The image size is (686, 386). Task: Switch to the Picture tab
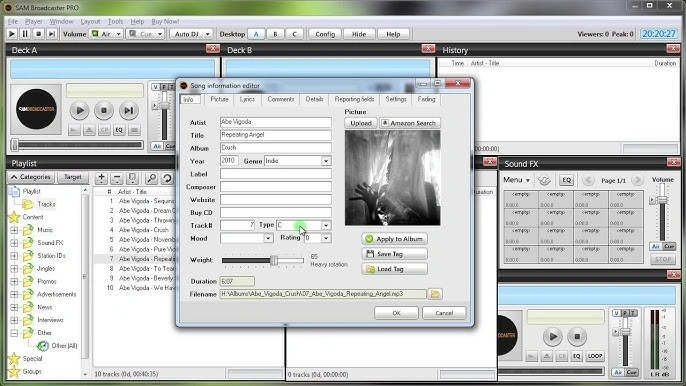tap(219, 99)
